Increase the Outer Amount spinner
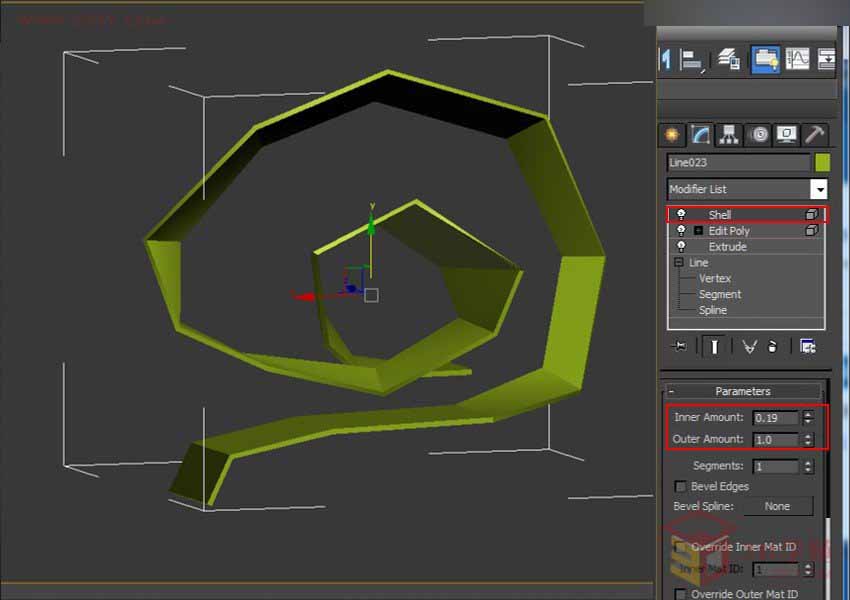This screenshot has height=600, width=850. coord(808,436)
